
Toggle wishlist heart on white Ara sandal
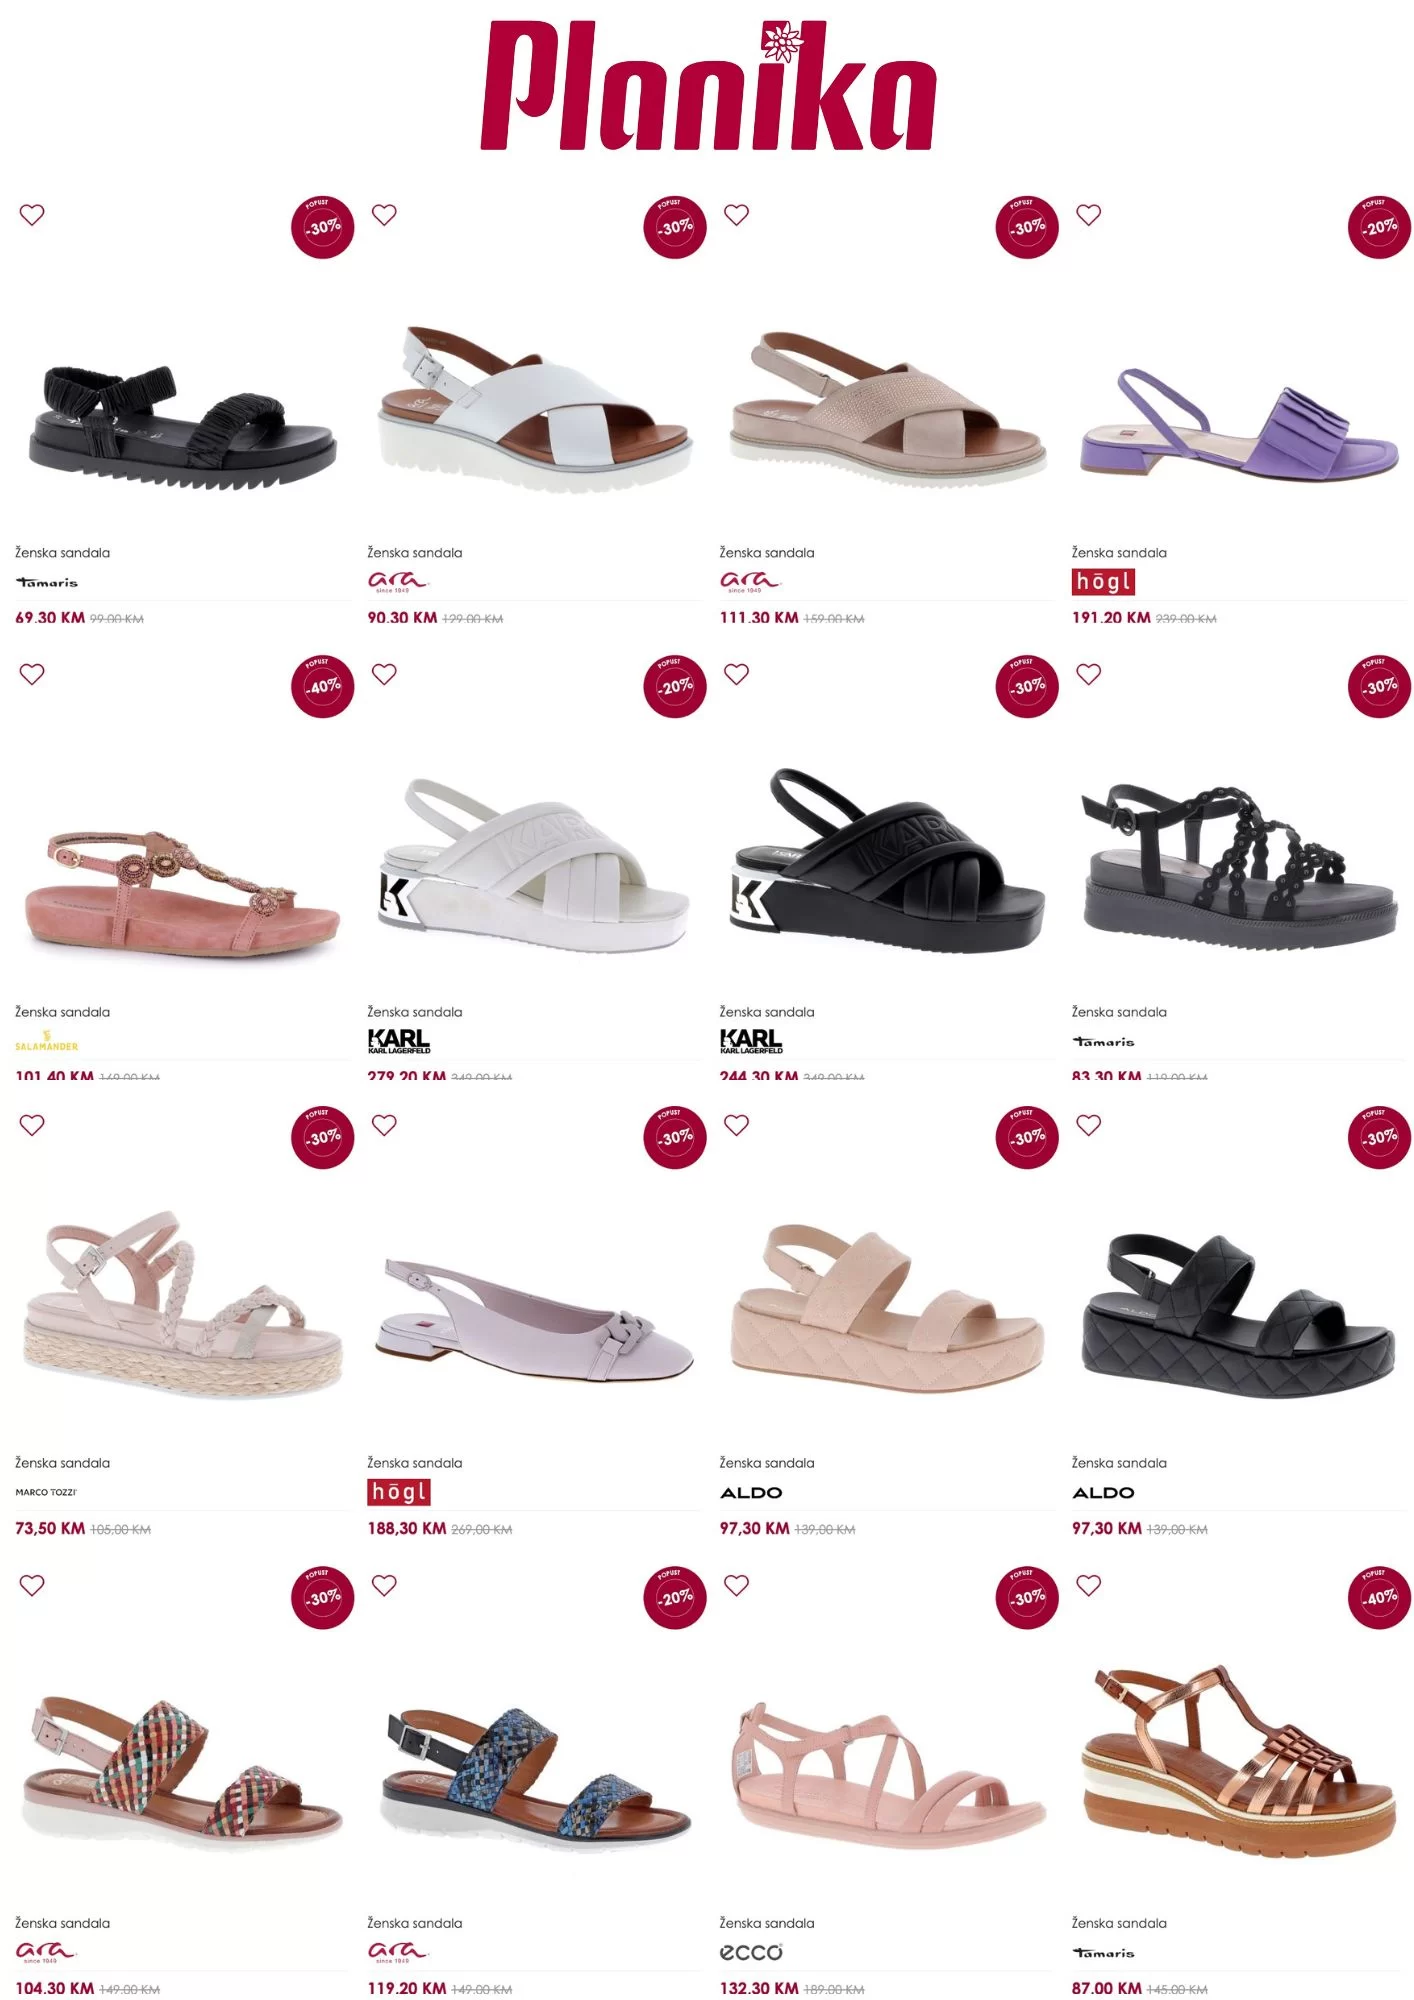[384, 215]
